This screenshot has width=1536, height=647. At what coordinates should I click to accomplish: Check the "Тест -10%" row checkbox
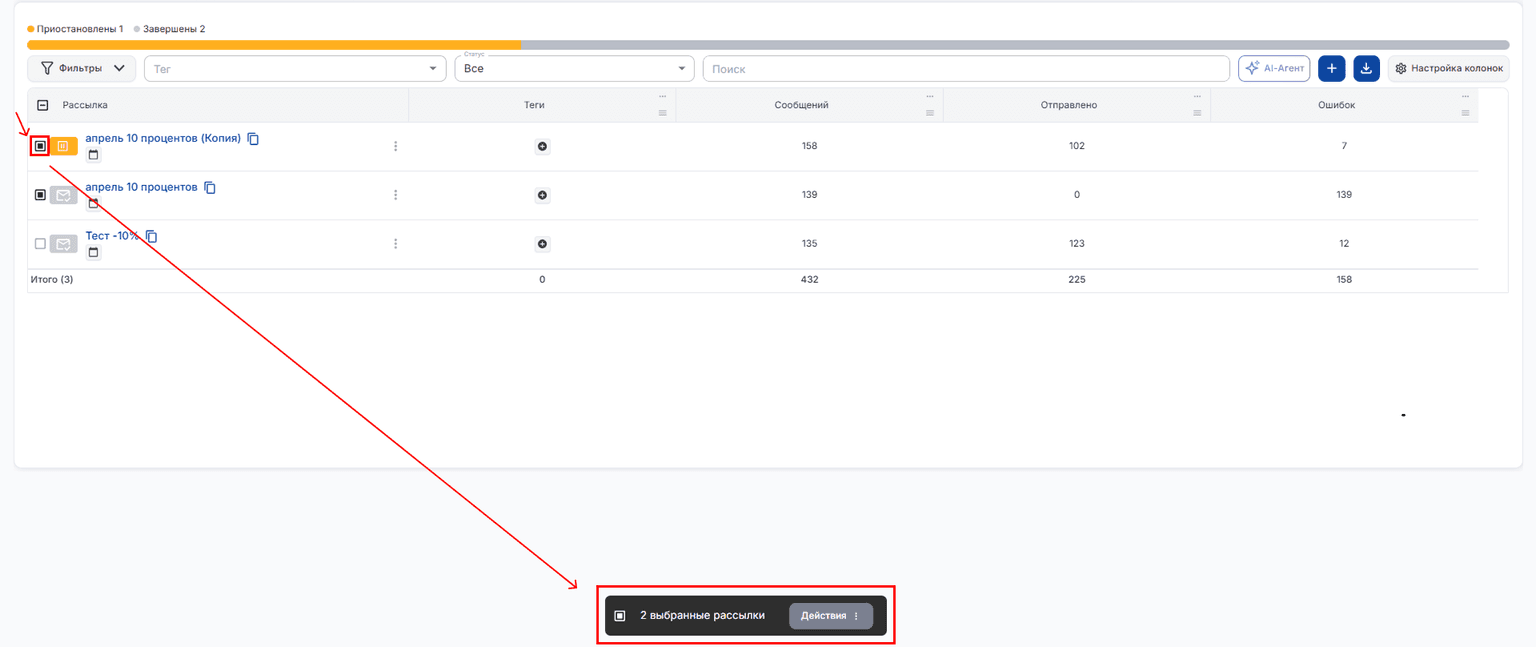pos(40,244)
